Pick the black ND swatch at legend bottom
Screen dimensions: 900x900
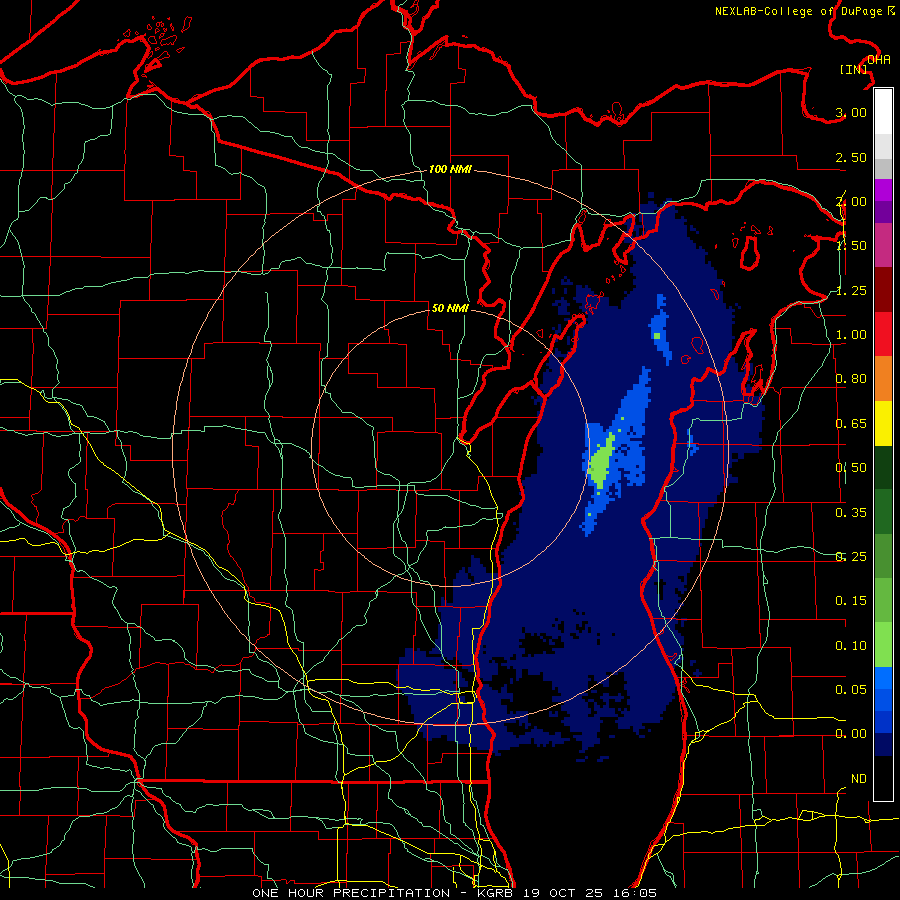[883, 778]
